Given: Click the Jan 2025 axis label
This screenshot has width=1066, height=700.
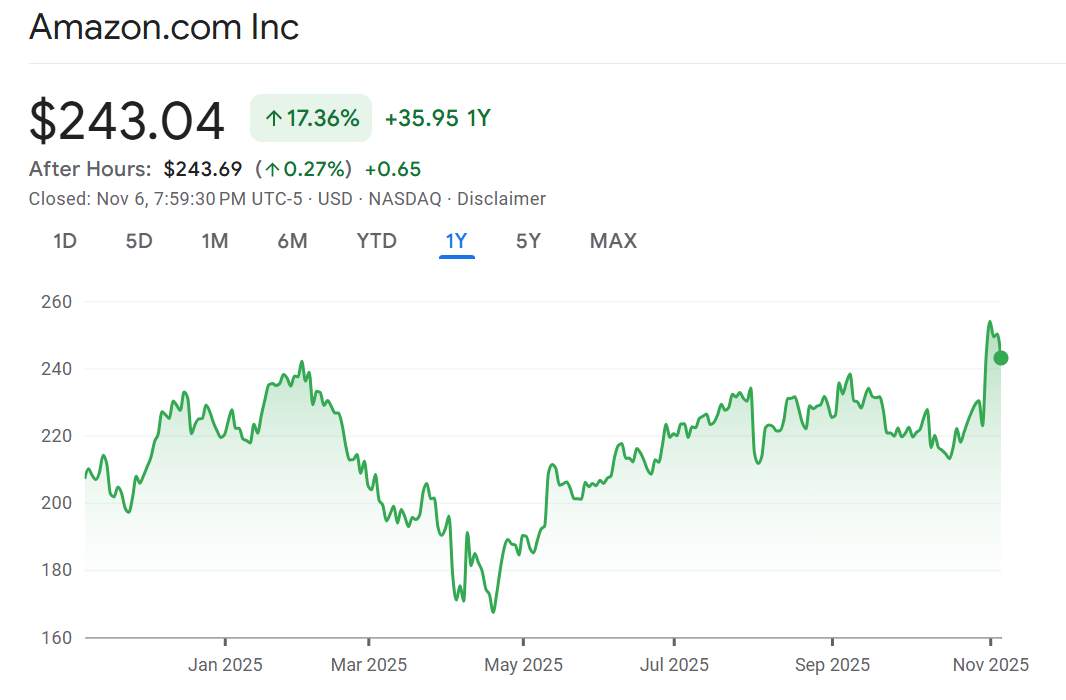Looking at the screenshot, I should (x=225, y=664).
